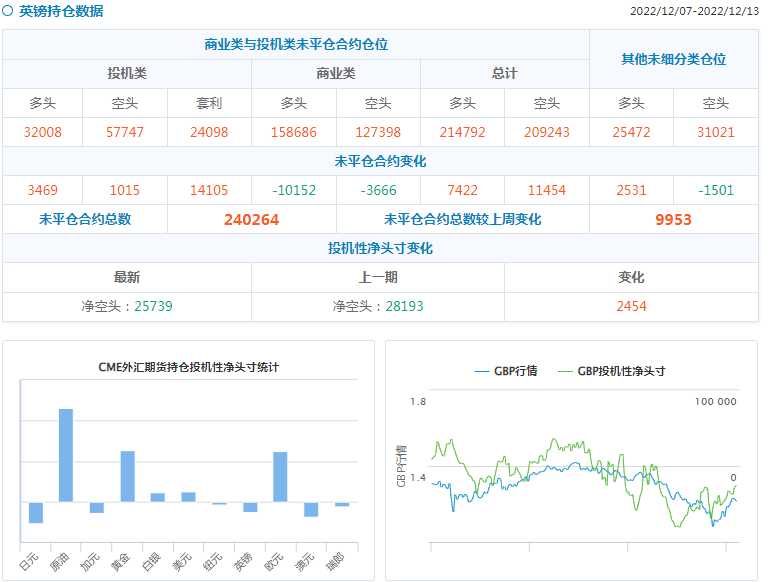Select the 商业类 column header
This screenshot has height=582, width=770.
(336, 74)
